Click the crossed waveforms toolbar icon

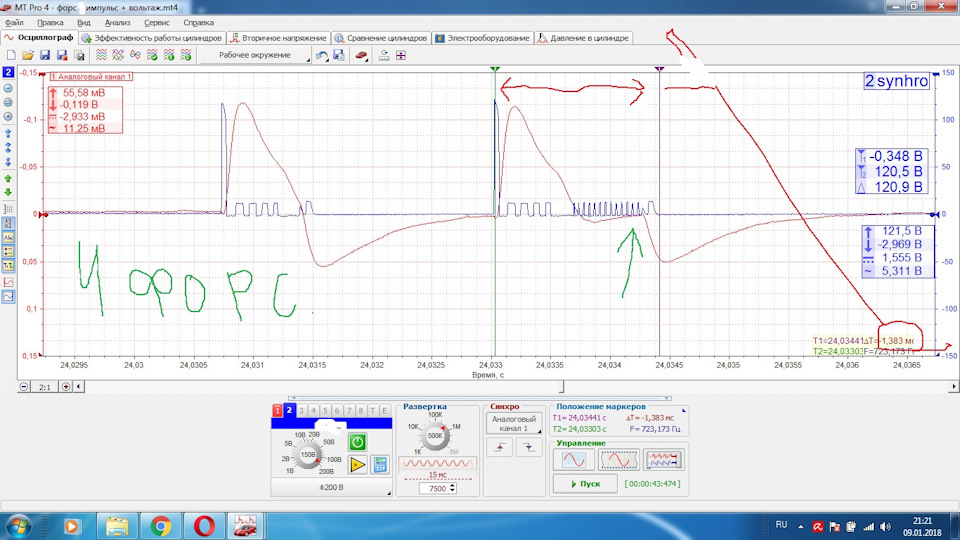pyautogui.click(x=118, y=55)
